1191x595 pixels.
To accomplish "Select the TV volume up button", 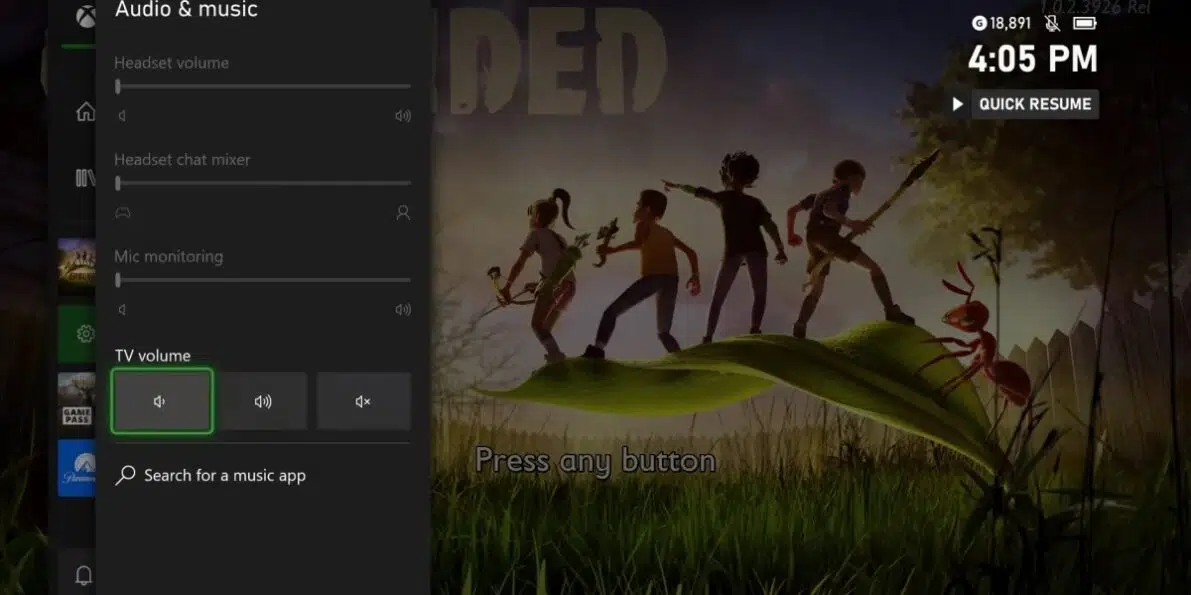I will coord(263,401).
